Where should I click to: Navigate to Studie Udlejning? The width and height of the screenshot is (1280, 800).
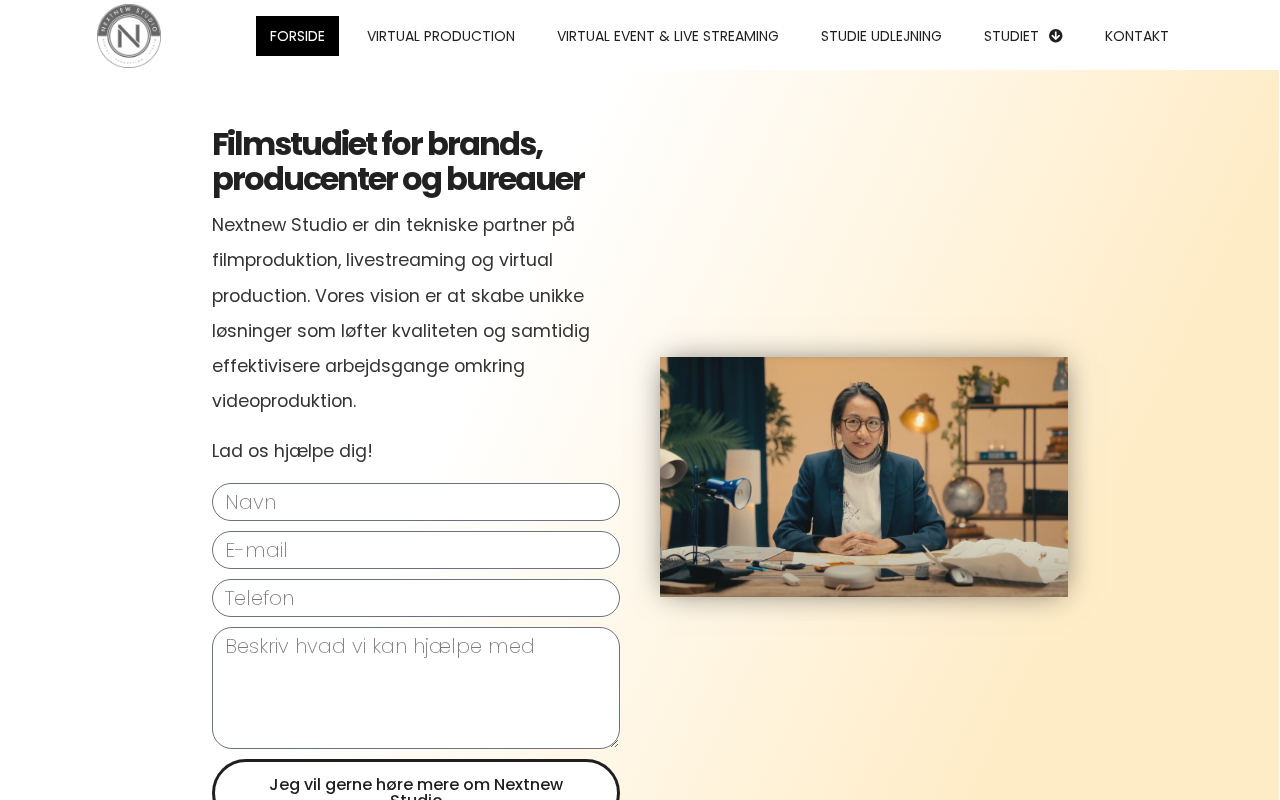881,36
